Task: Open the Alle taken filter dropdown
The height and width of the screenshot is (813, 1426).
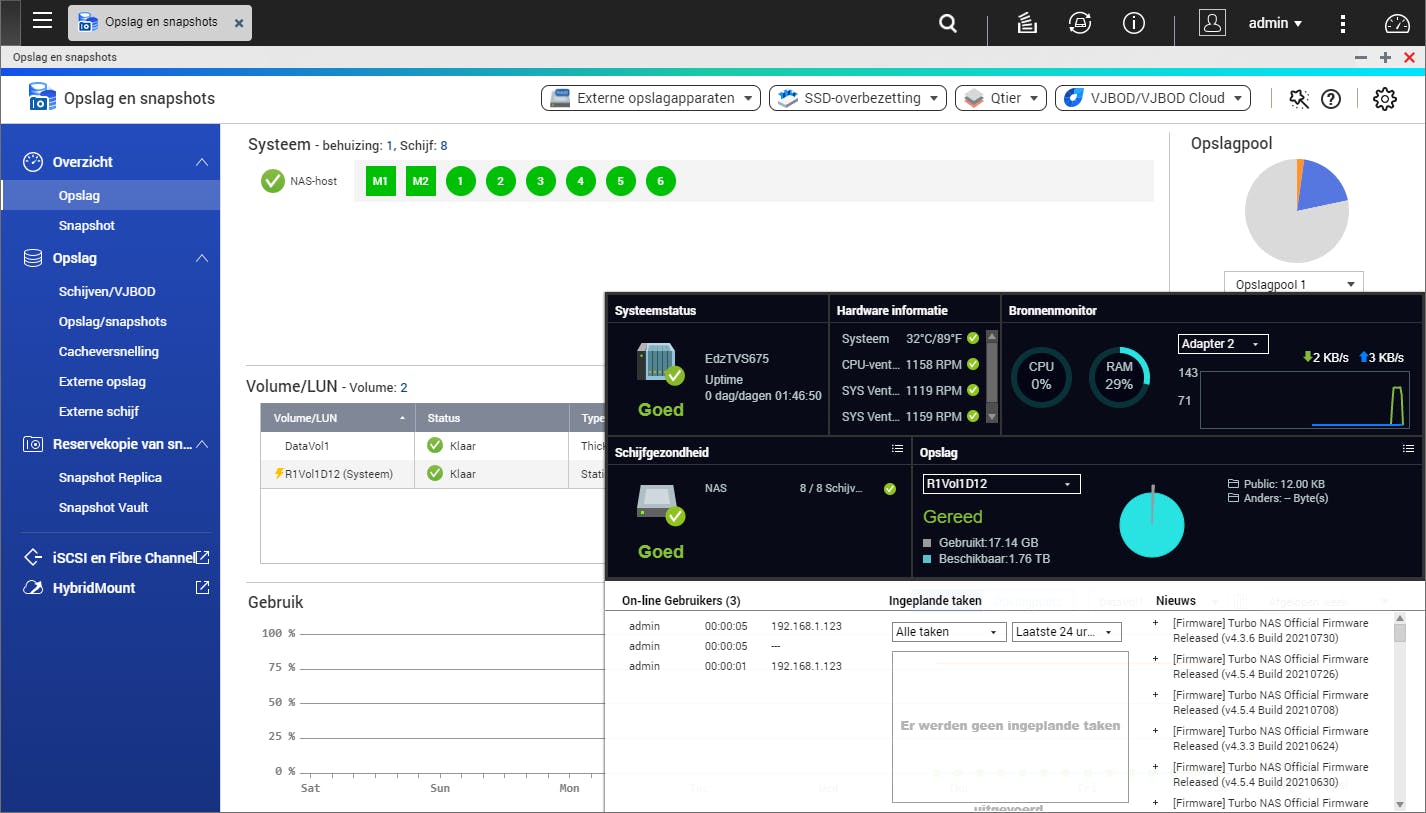Action: (948, 632)
